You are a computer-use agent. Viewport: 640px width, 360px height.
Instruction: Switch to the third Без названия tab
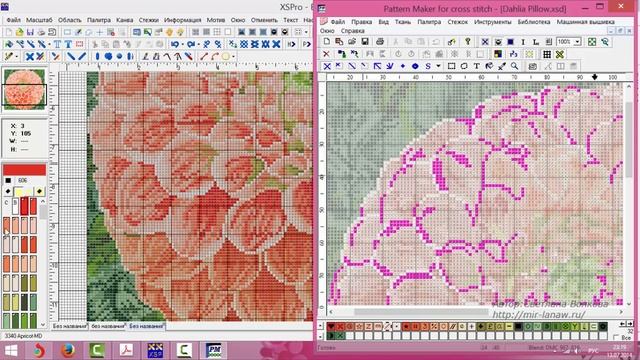pyautogui.click(x=147, y=326)
